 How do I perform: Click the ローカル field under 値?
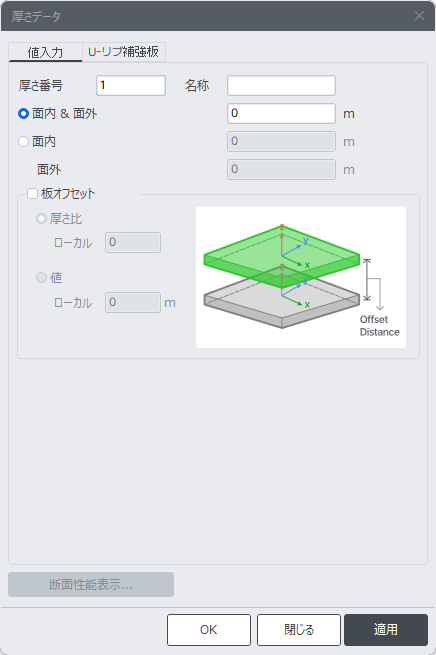coord(133,302)
